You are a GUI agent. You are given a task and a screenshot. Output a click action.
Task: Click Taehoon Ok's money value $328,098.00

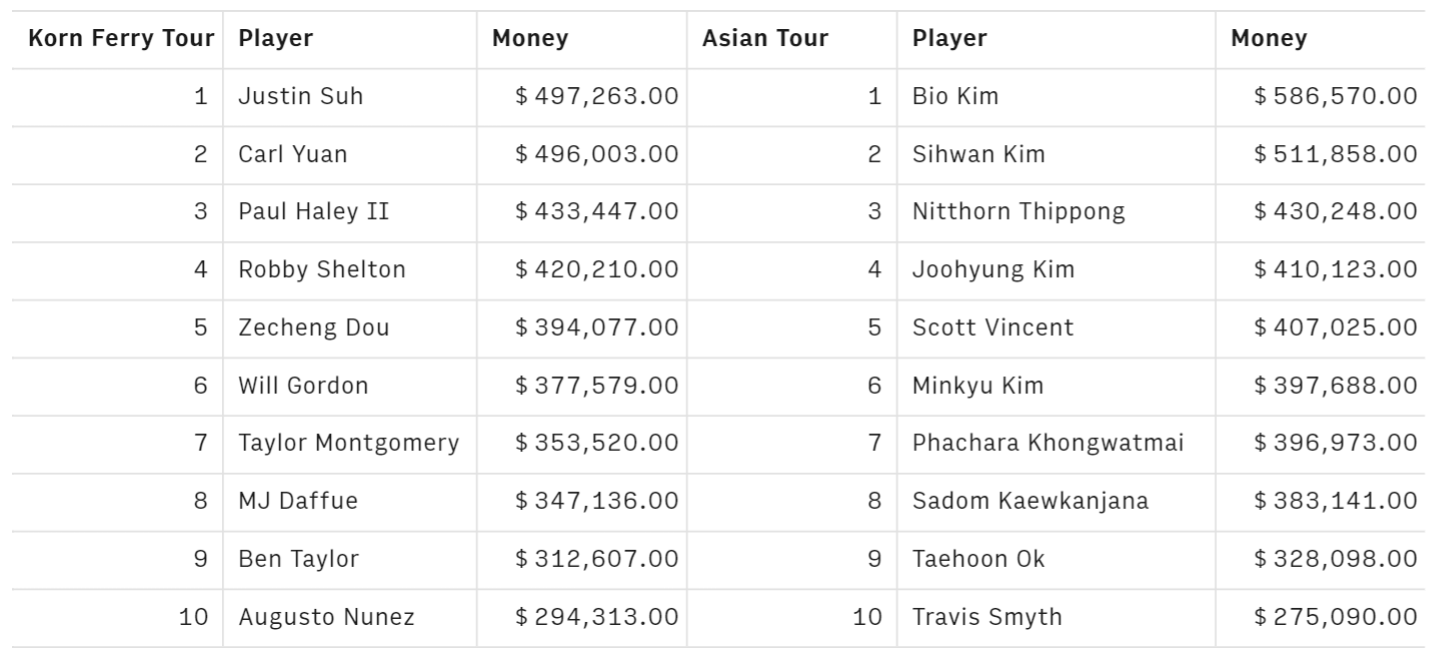[1335, 559]
